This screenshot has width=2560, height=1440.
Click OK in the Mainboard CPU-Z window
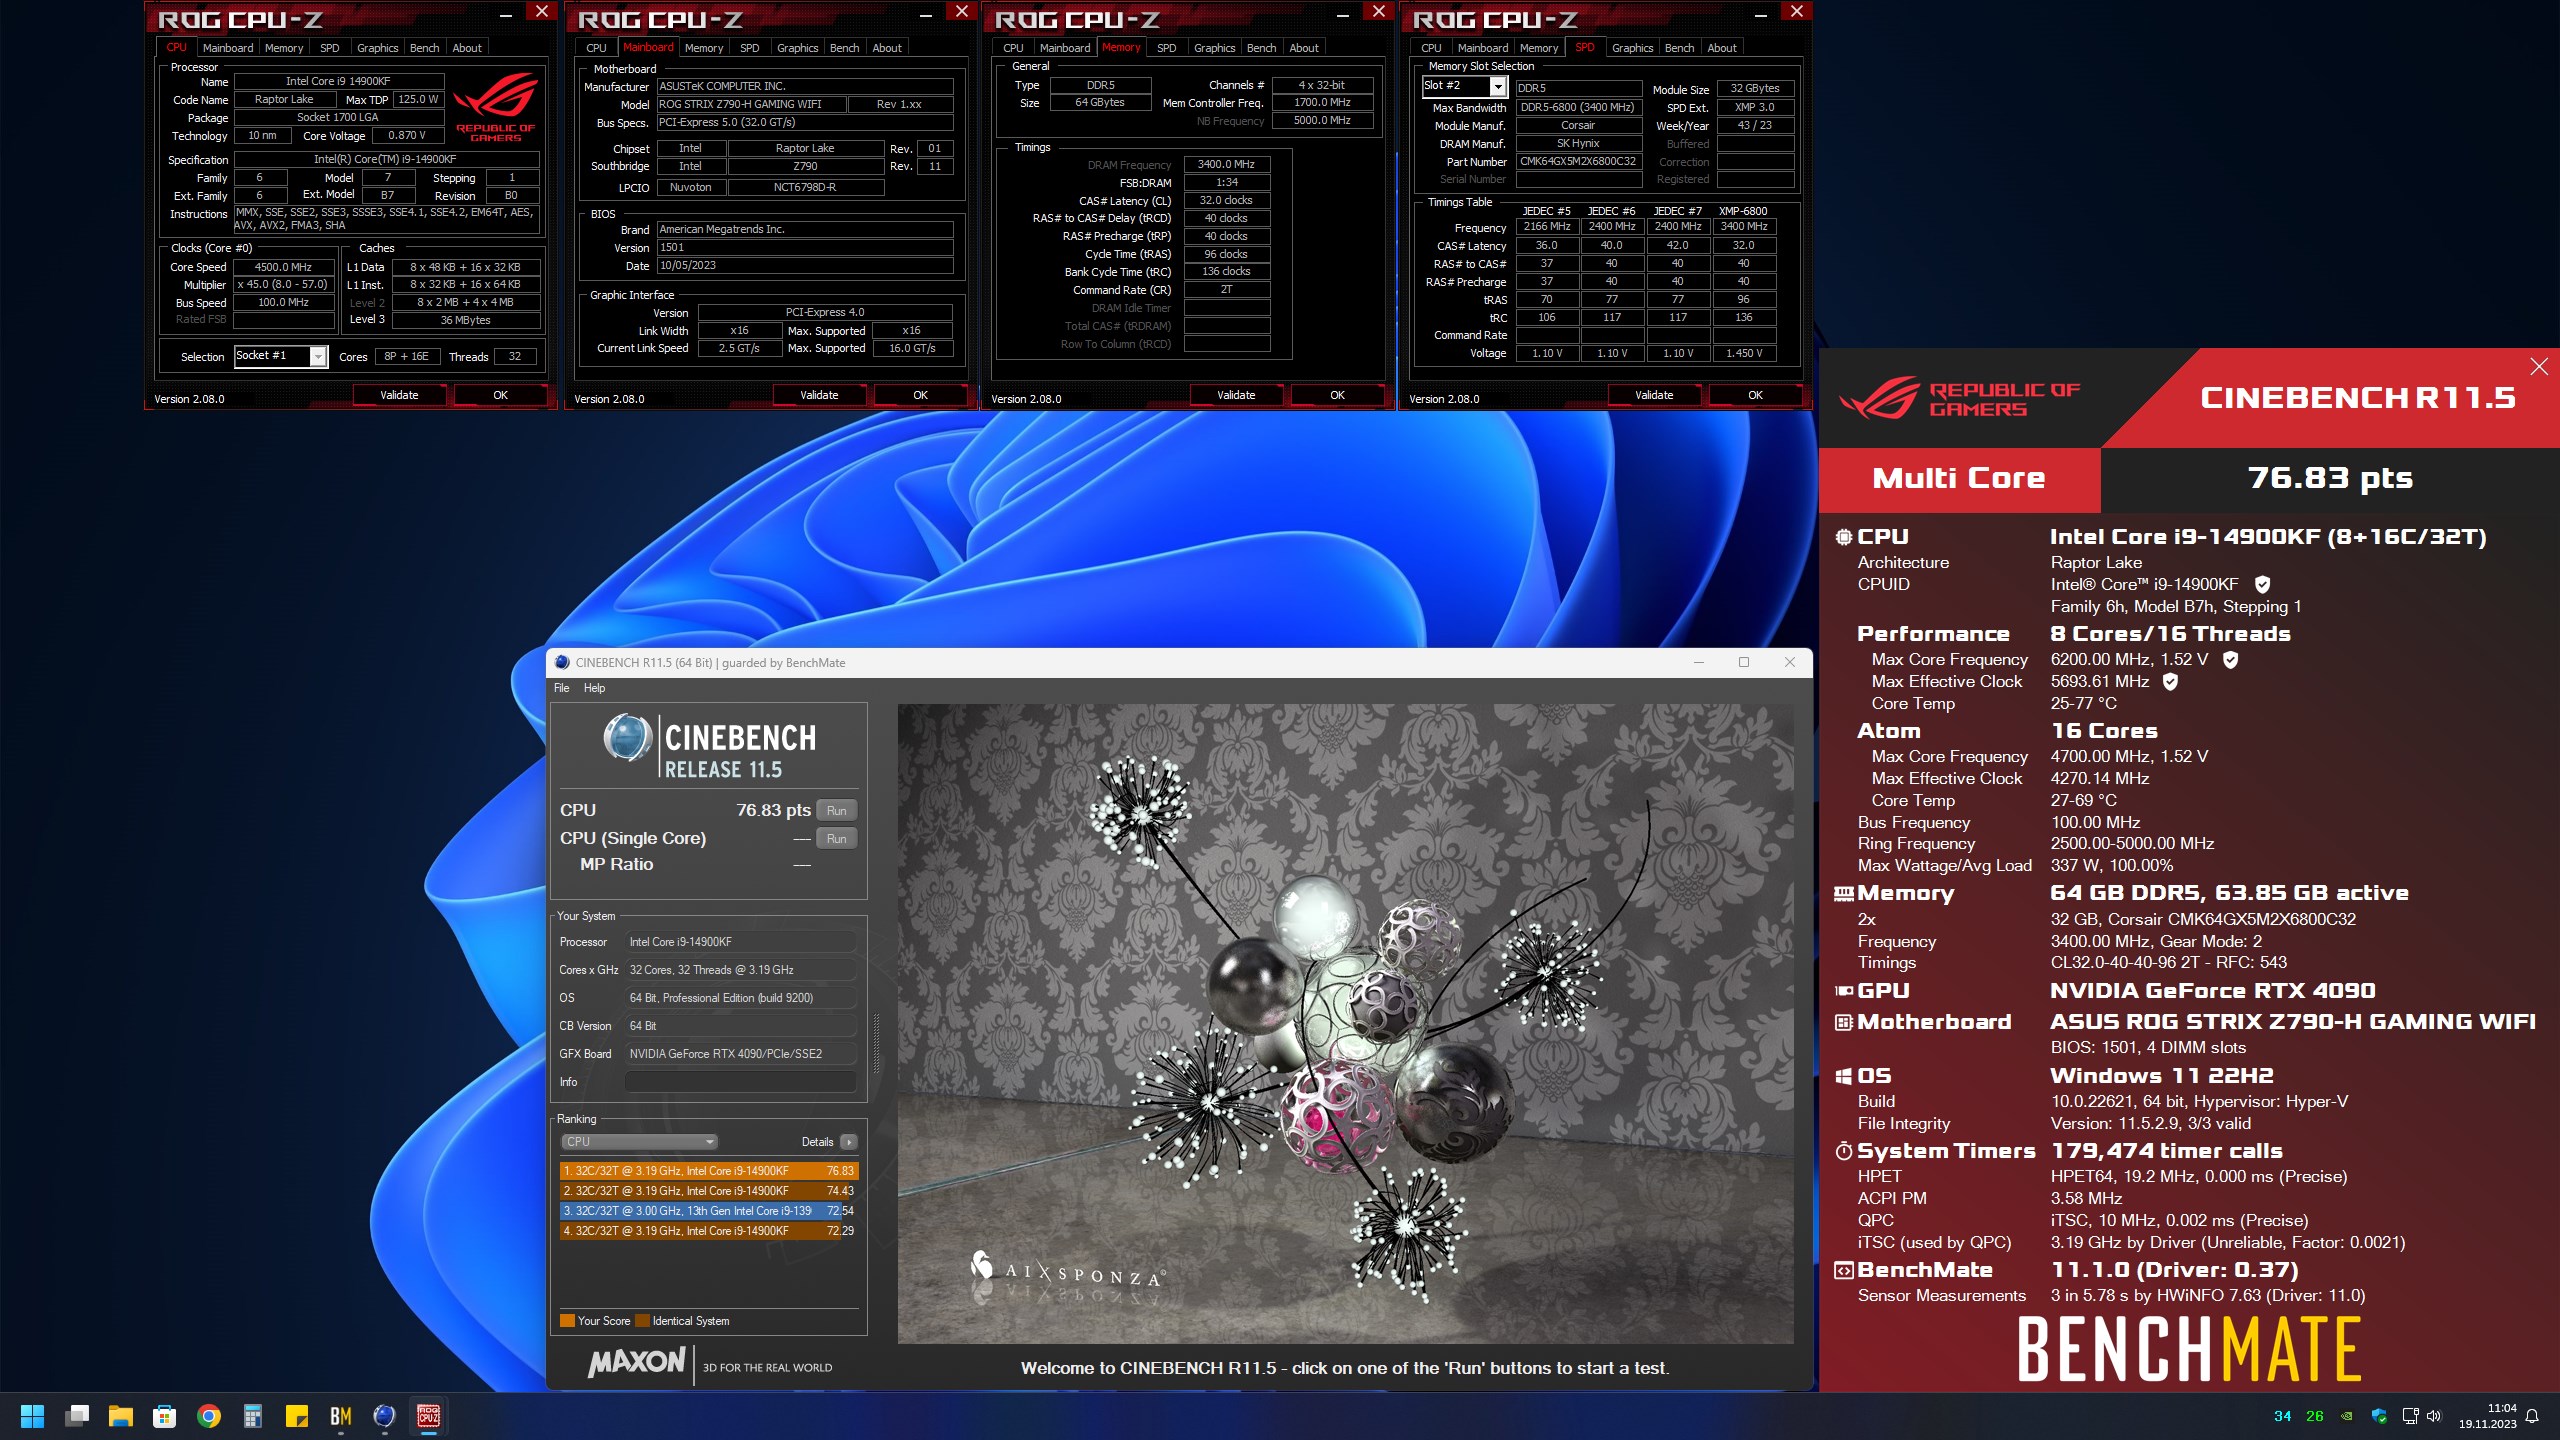click(x=920, y=395)
